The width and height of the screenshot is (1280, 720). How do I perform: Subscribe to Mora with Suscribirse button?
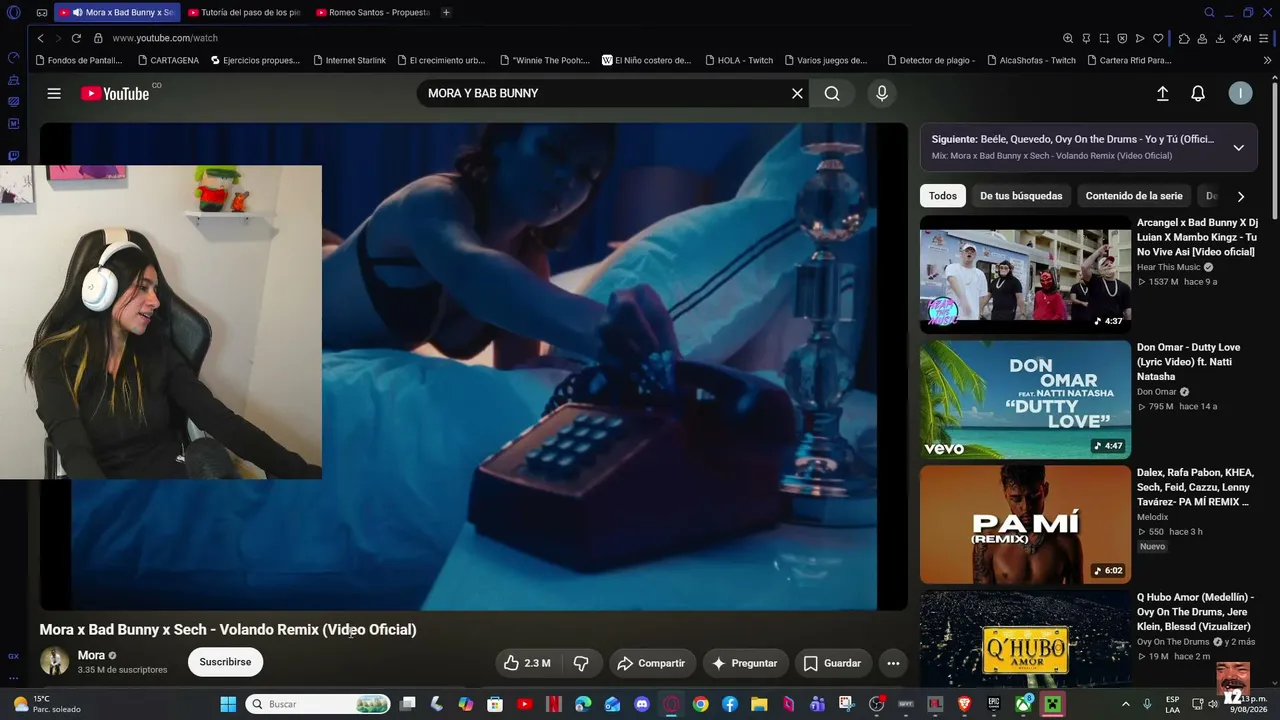225,662
